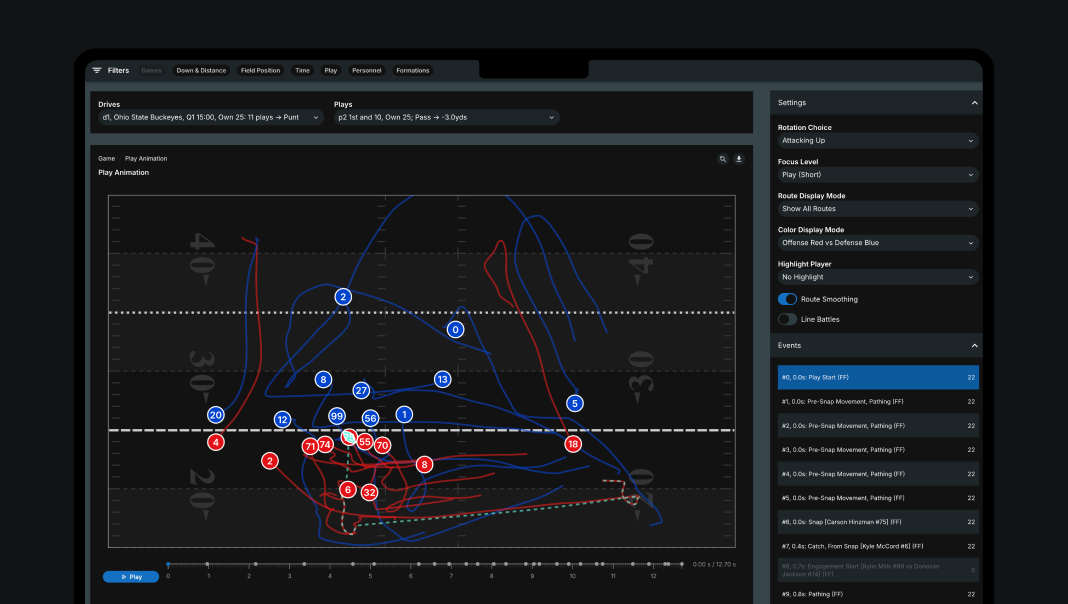Expand the Rotation Choice dropdown
Screen dimensions: 1068x604
[877, 141]
